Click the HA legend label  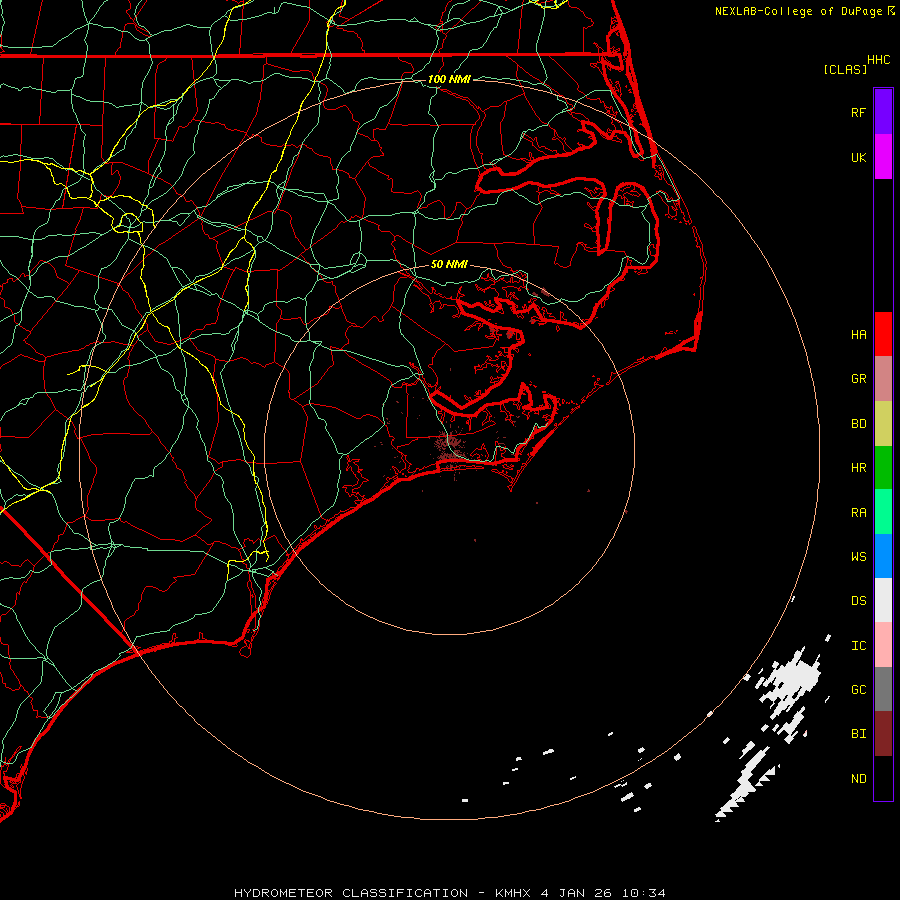[x=858, y=334]
